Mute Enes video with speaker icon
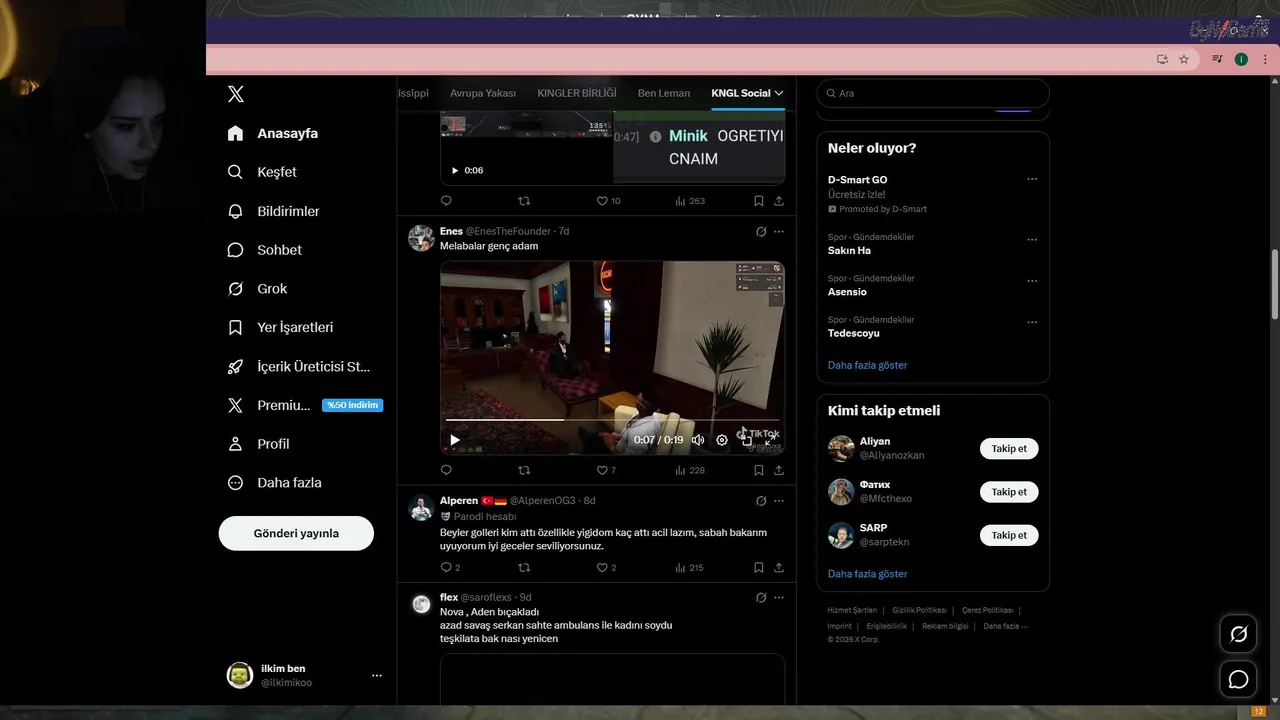1280x720 pixels. [698, 440]
